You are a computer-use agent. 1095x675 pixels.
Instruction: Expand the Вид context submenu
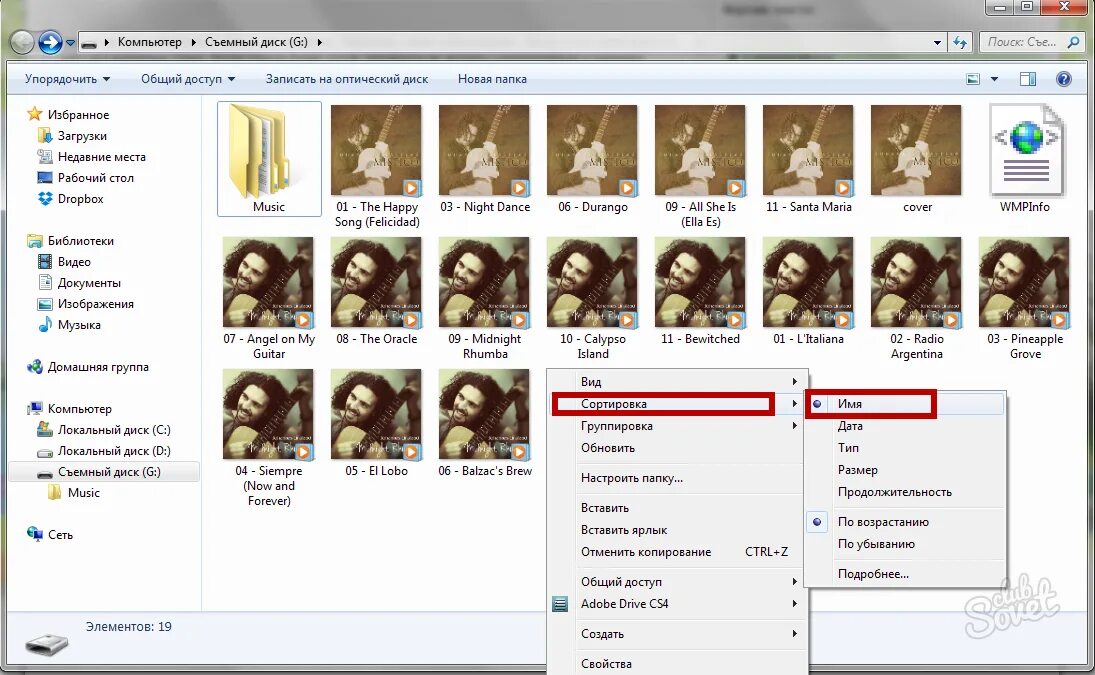677,382
